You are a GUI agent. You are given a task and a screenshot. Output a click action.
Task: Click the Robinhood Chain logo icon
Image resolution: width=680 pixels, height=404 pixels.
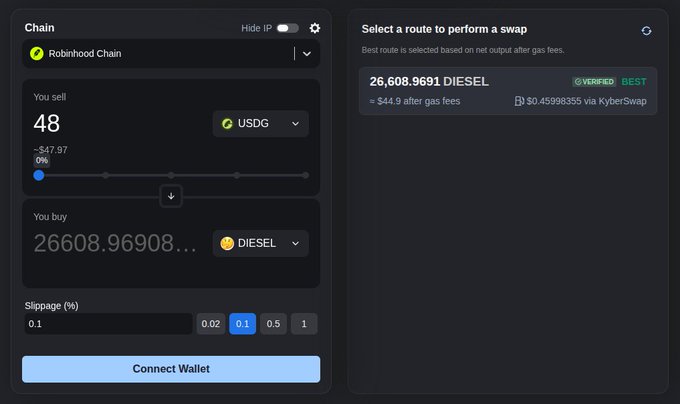(37, 53)
